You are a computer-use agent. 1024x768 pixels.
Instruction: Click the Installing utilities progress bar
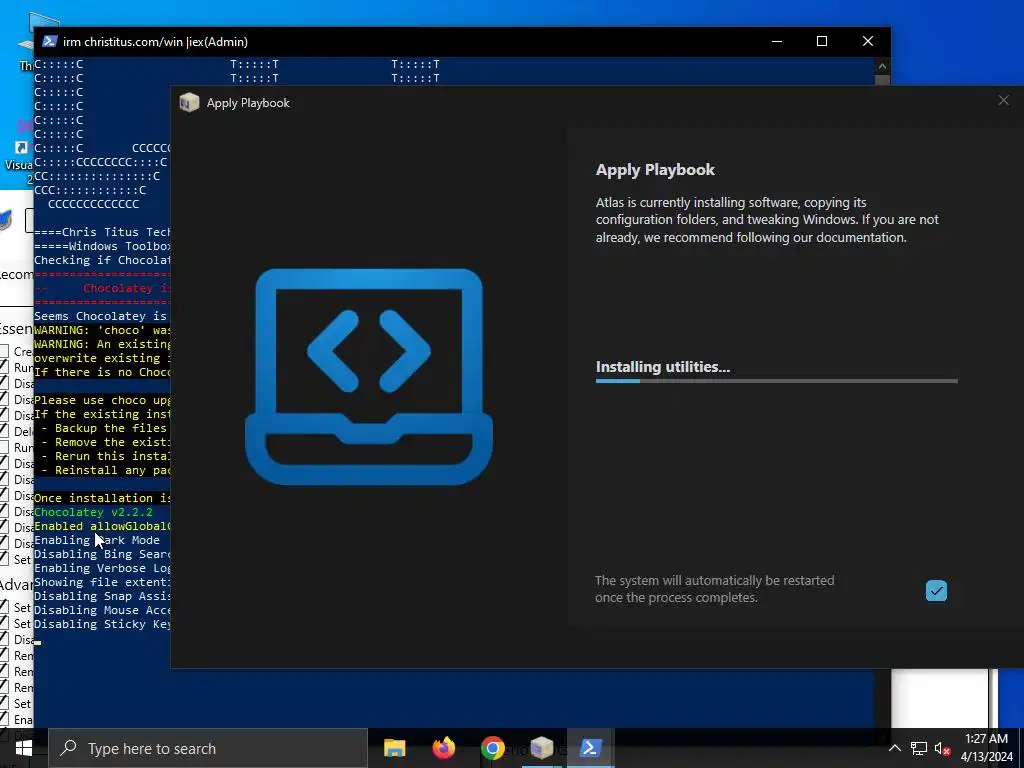coord(776,381)
